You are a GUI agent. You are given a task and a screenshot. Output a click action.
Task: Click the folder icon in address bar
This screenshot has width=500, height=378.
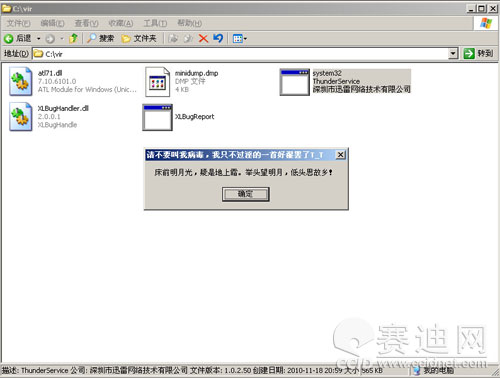click(x=39, y=54)
